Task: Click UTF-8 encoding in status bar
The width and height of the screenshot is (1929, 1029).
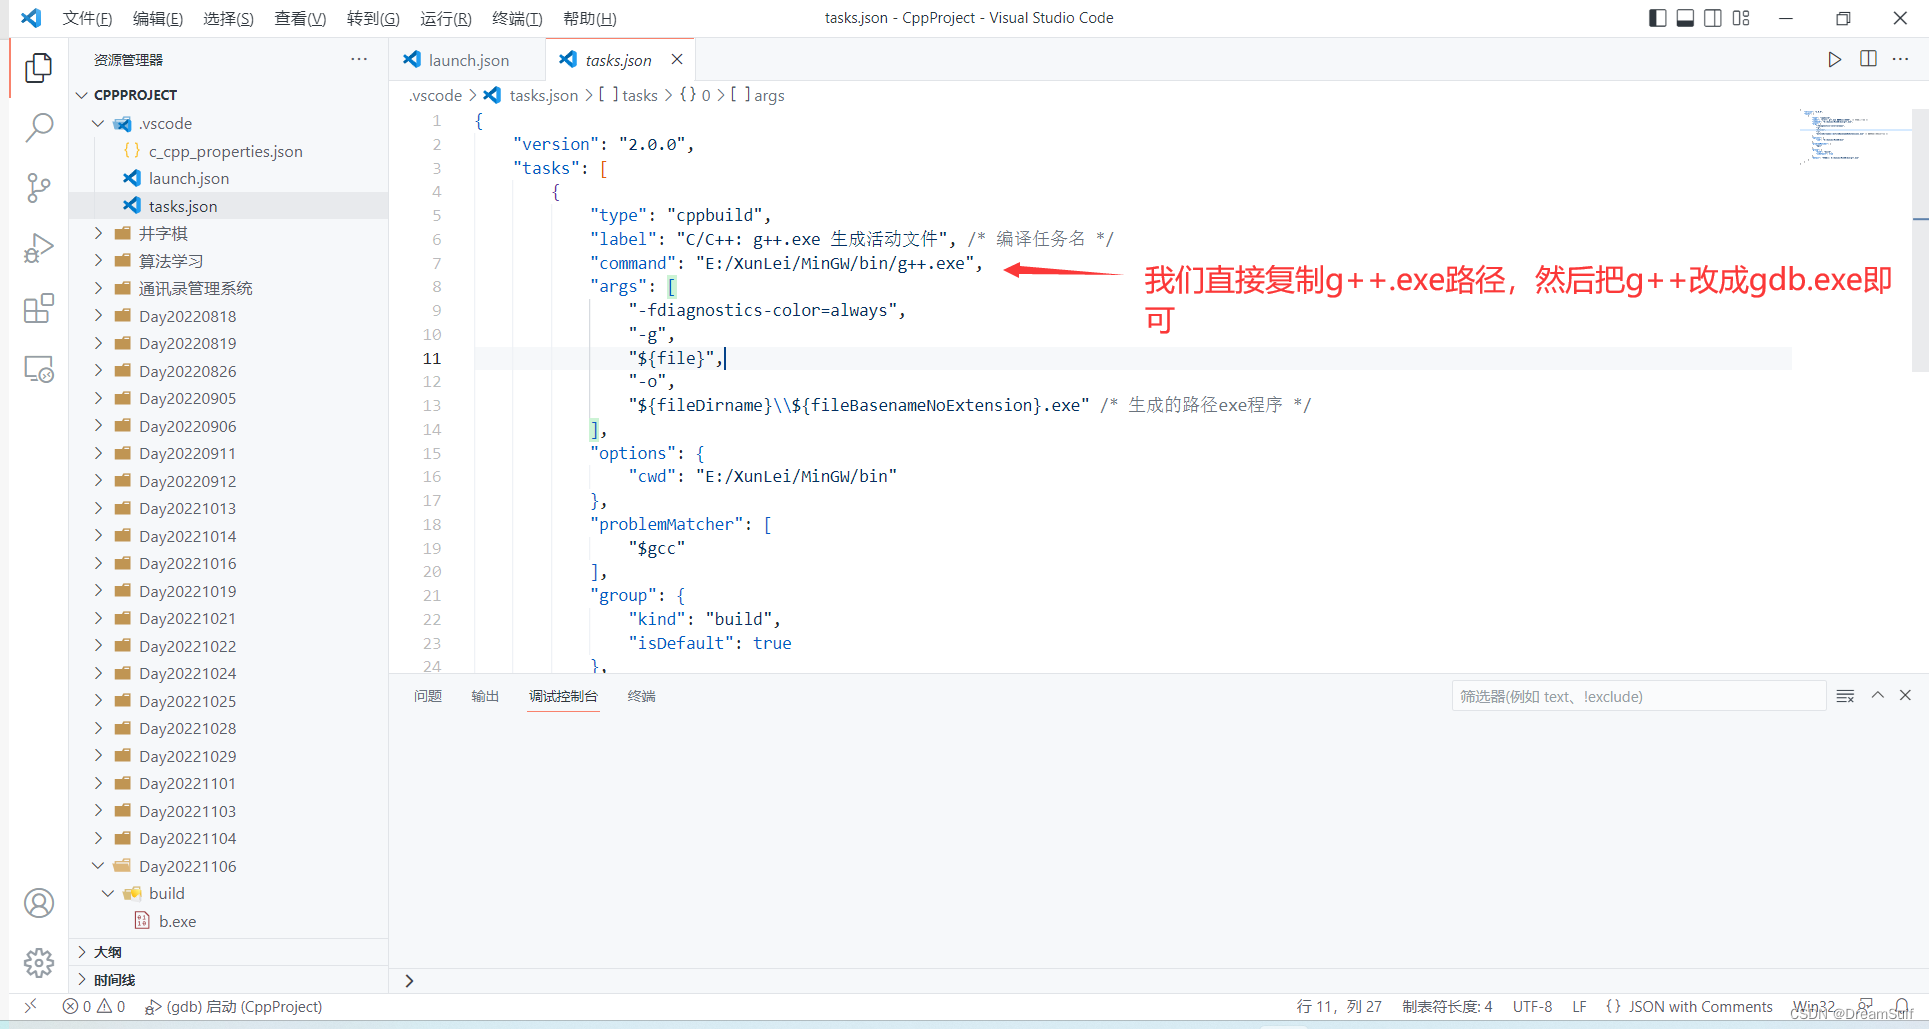Action: [x=1532, y=1006]
